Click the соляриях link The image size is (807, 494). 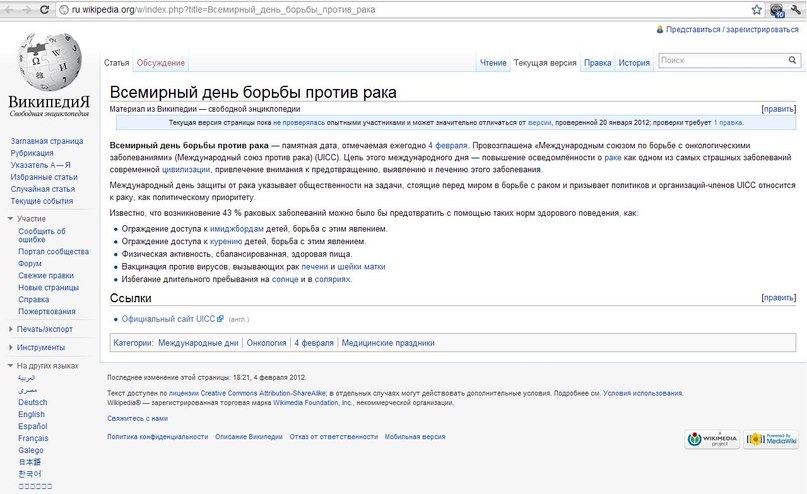[332, 279]
